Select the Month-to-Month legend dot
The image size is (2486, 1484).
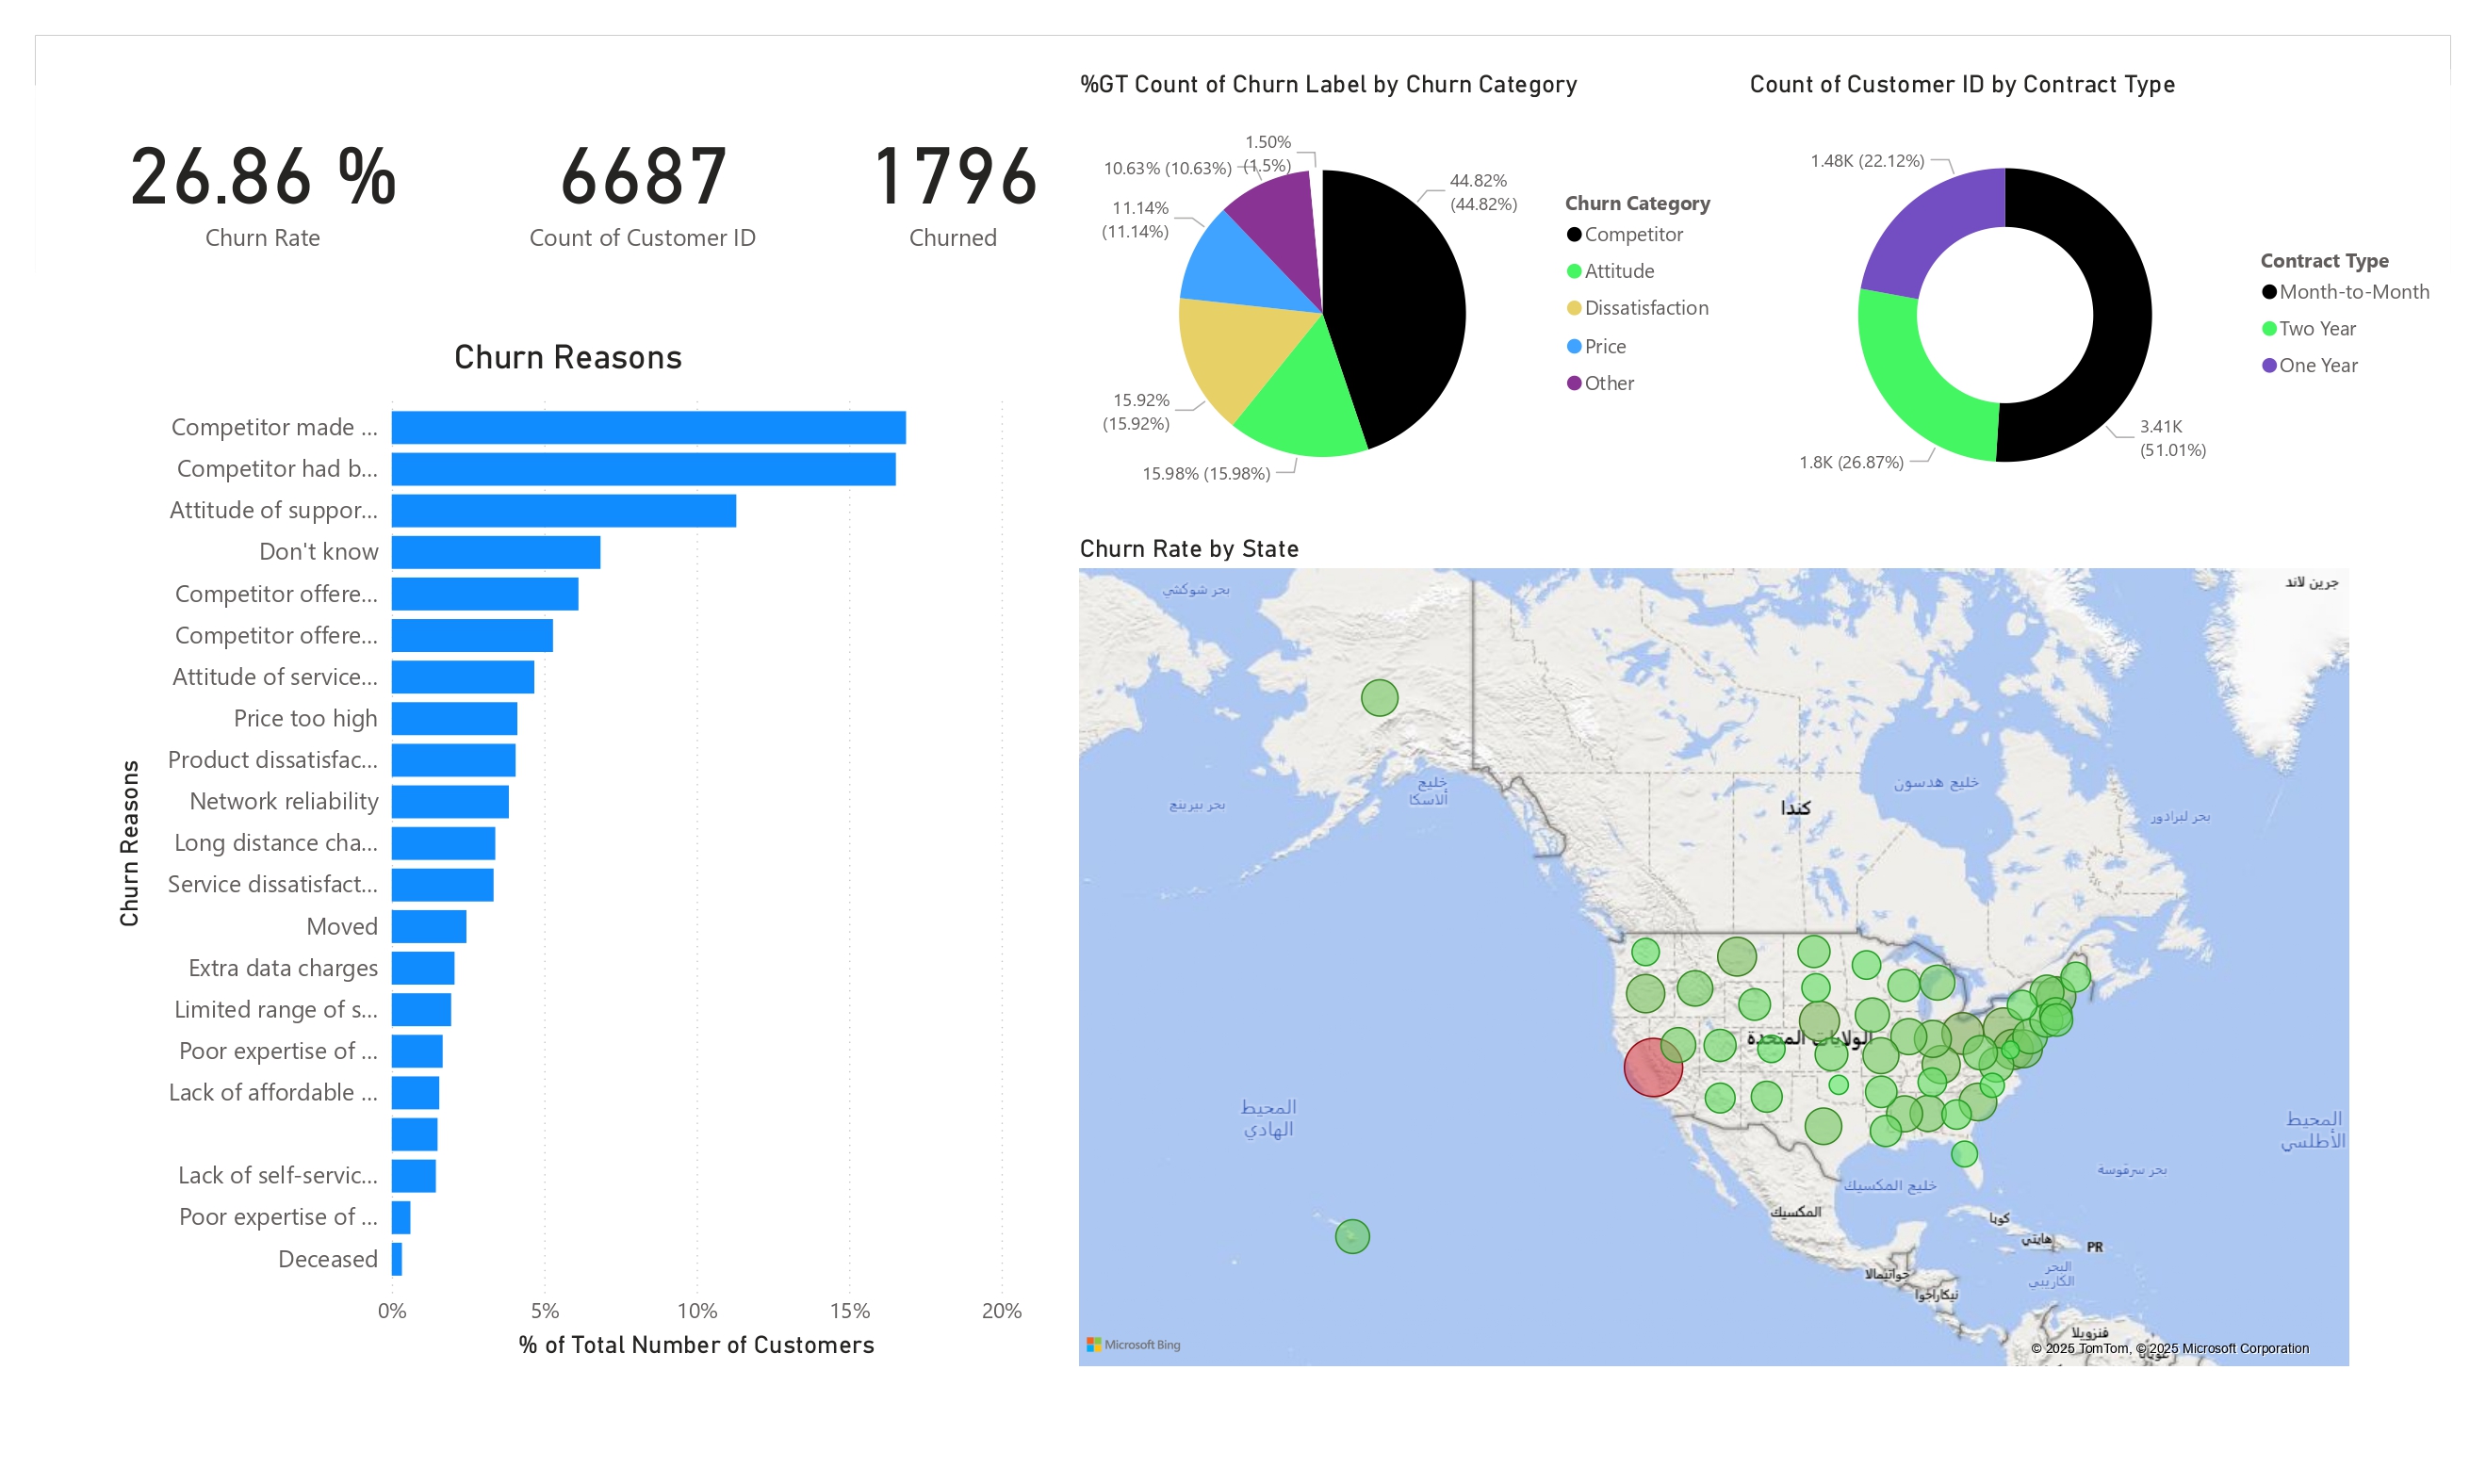2270,292
